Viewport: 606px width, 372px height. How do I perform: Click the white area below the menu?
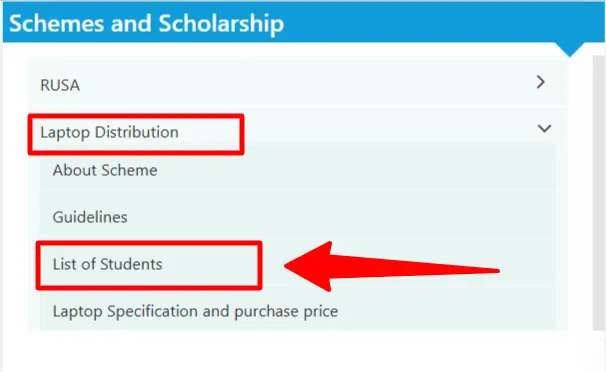[x=301, y=352]
